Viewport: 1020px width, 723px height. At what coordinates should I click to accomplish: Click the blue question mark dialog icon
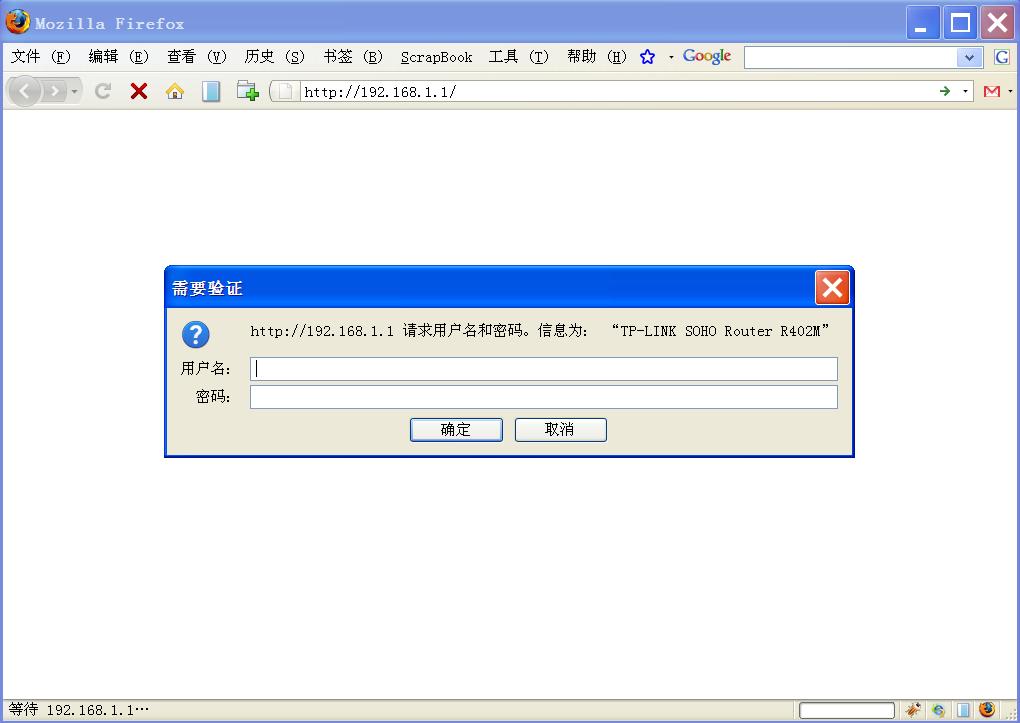(196, 334)
